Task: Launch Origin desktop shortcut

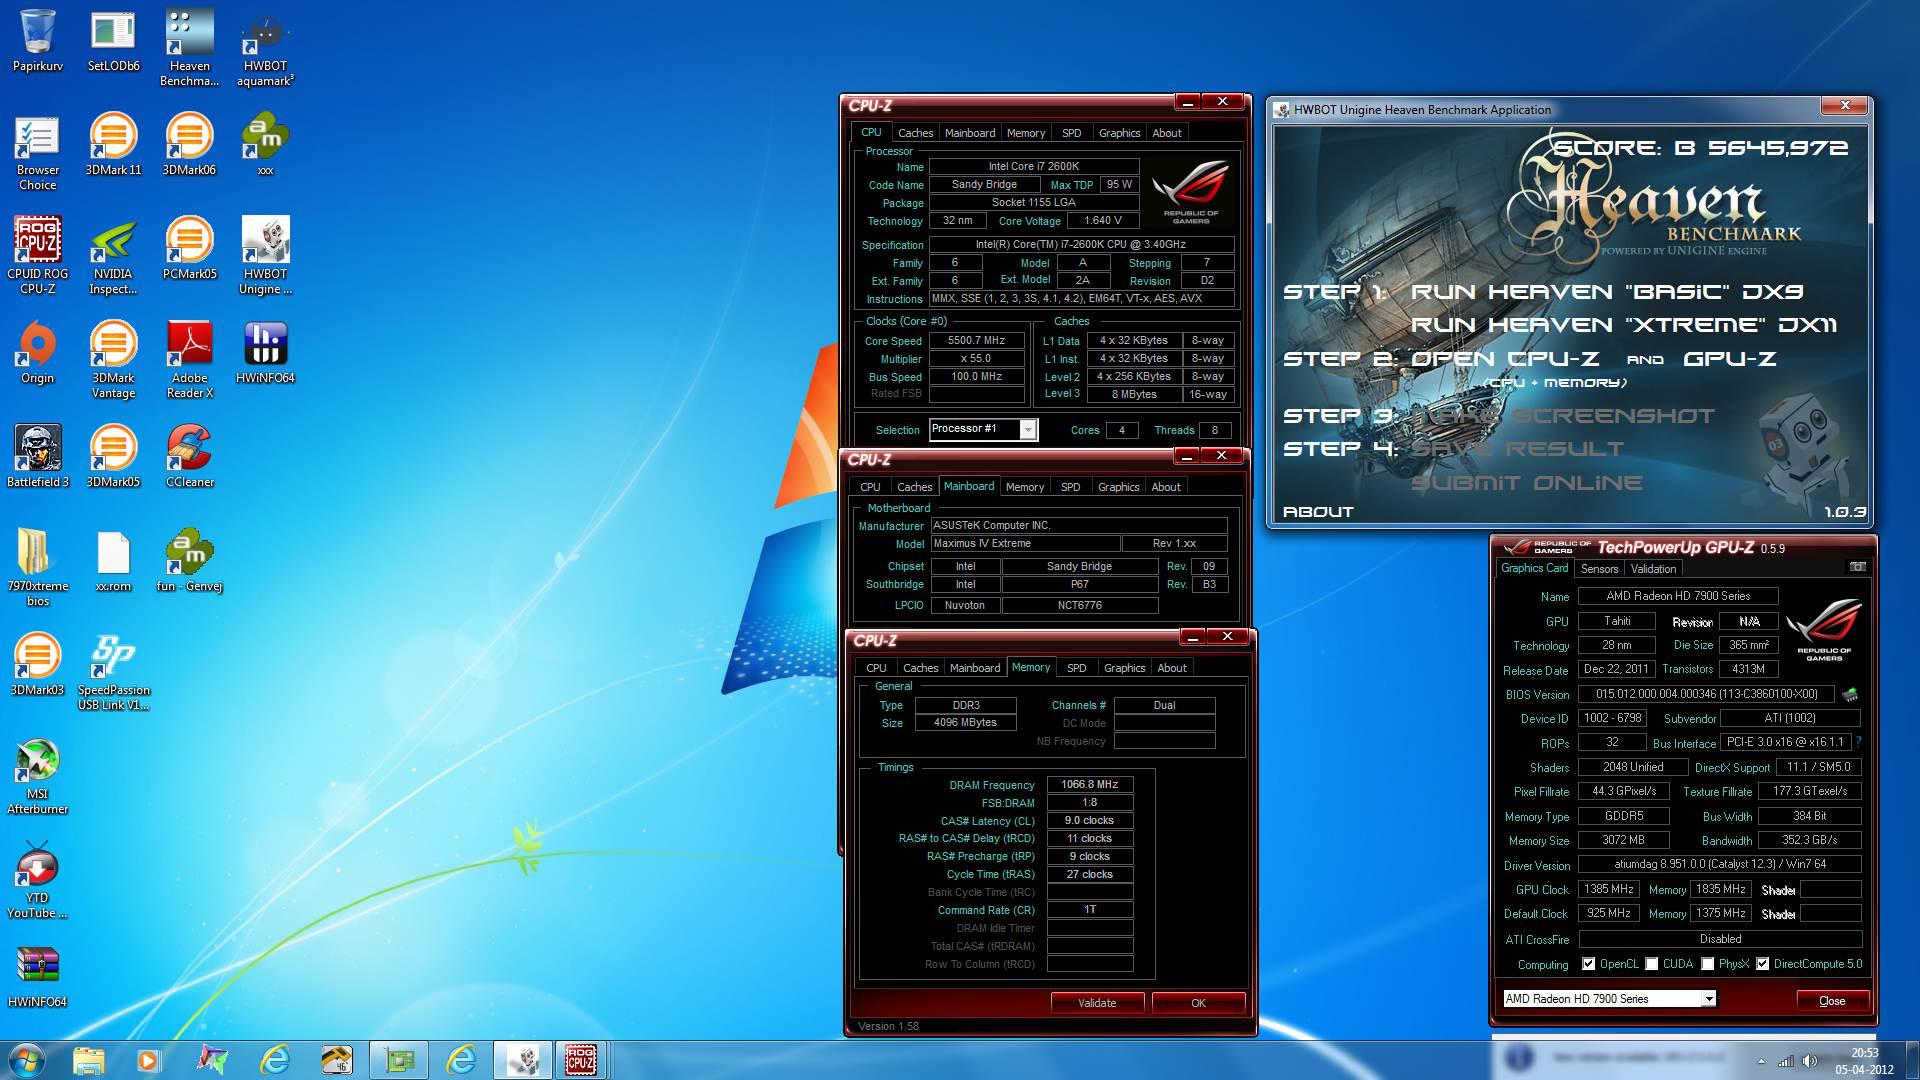Action: (x=38, y=352)
